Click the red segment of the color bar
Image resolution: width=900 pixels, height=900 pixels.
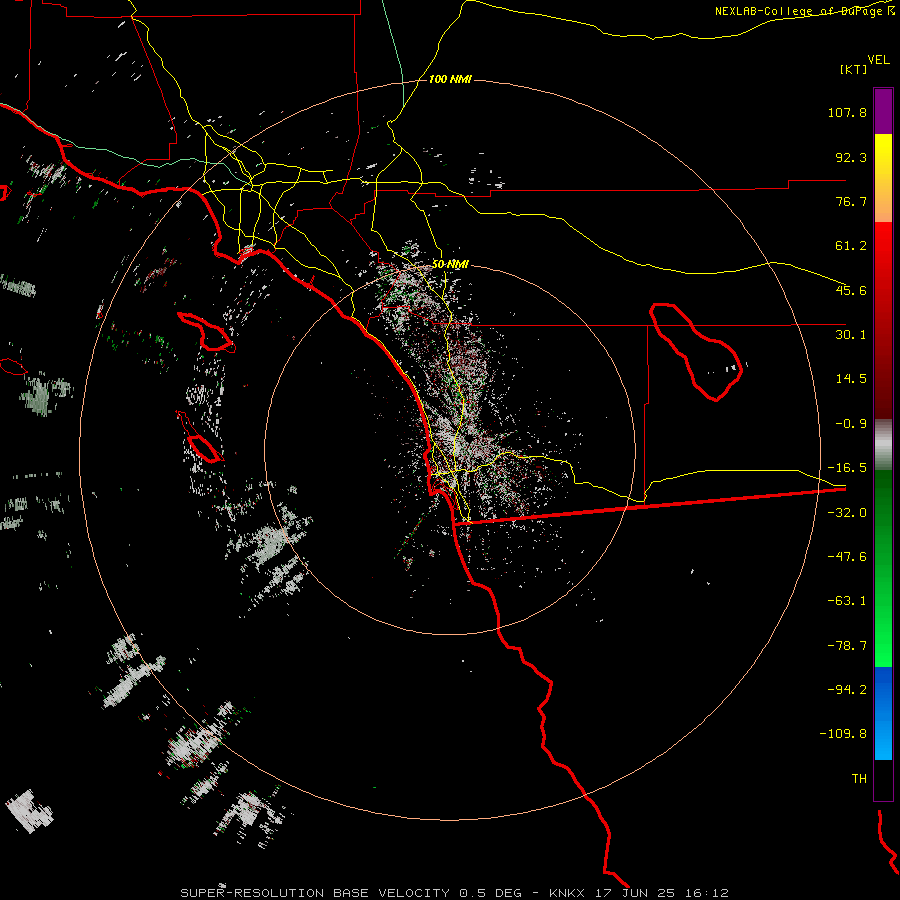tap(883, 320)
